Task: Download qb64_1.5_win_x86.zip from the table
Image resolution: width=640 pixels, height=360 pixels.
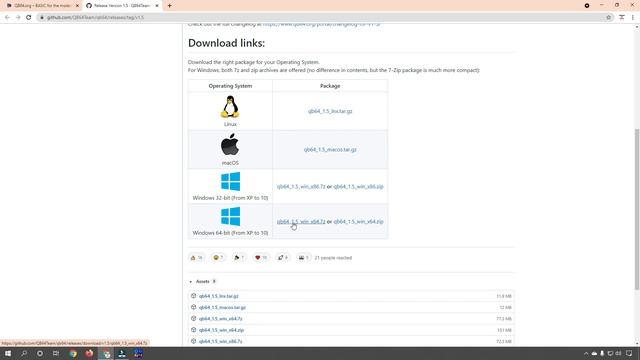Action: point(358,187)
